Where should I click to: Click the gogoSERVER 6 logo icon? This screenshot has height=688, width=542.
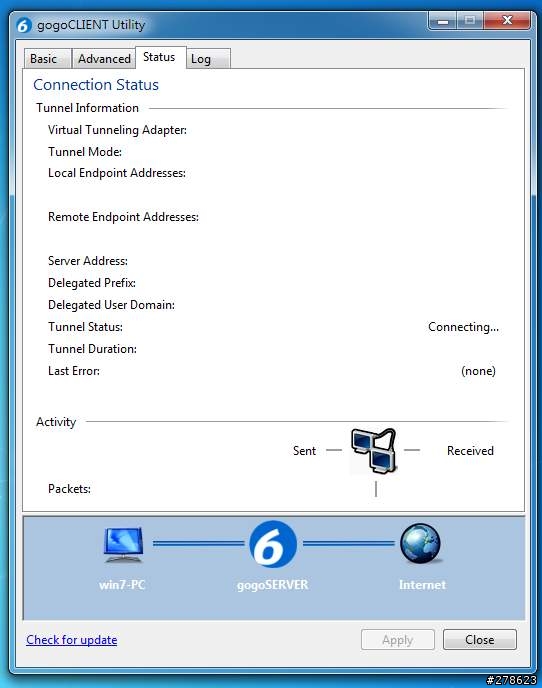coord(273,544)
